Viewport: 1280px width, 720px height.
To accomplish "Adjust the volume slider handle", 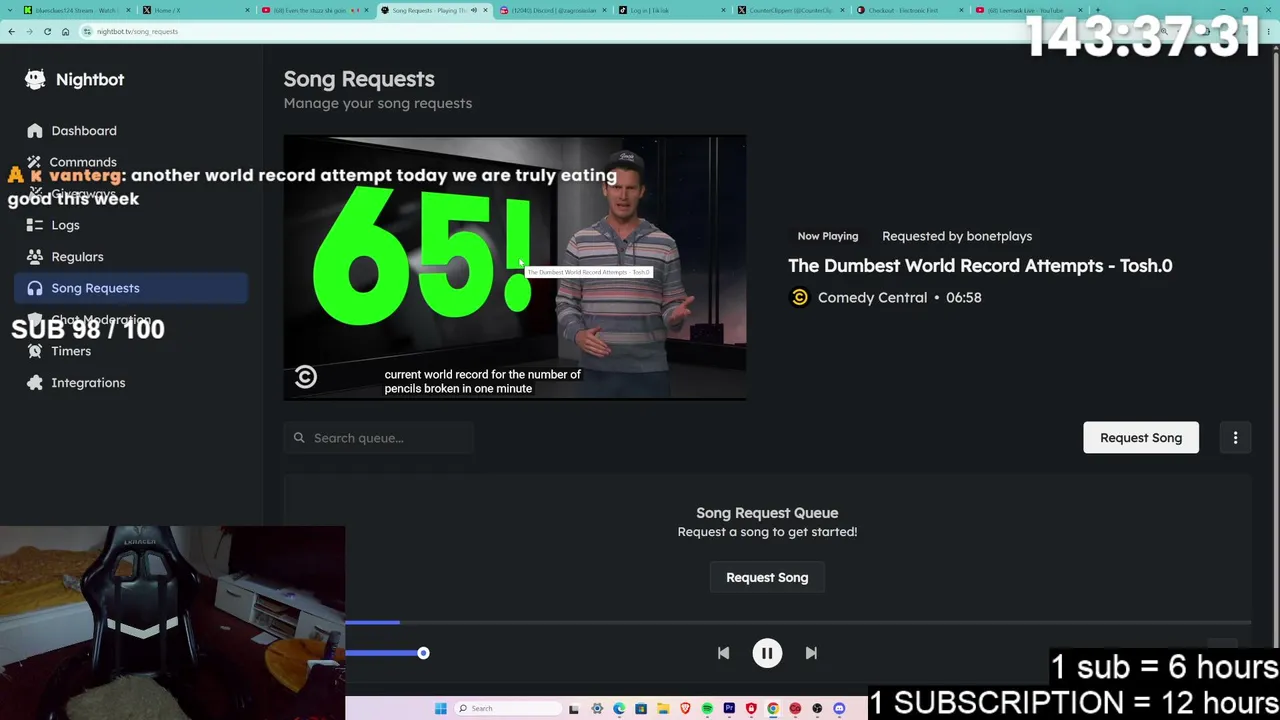I will point(423,653).
